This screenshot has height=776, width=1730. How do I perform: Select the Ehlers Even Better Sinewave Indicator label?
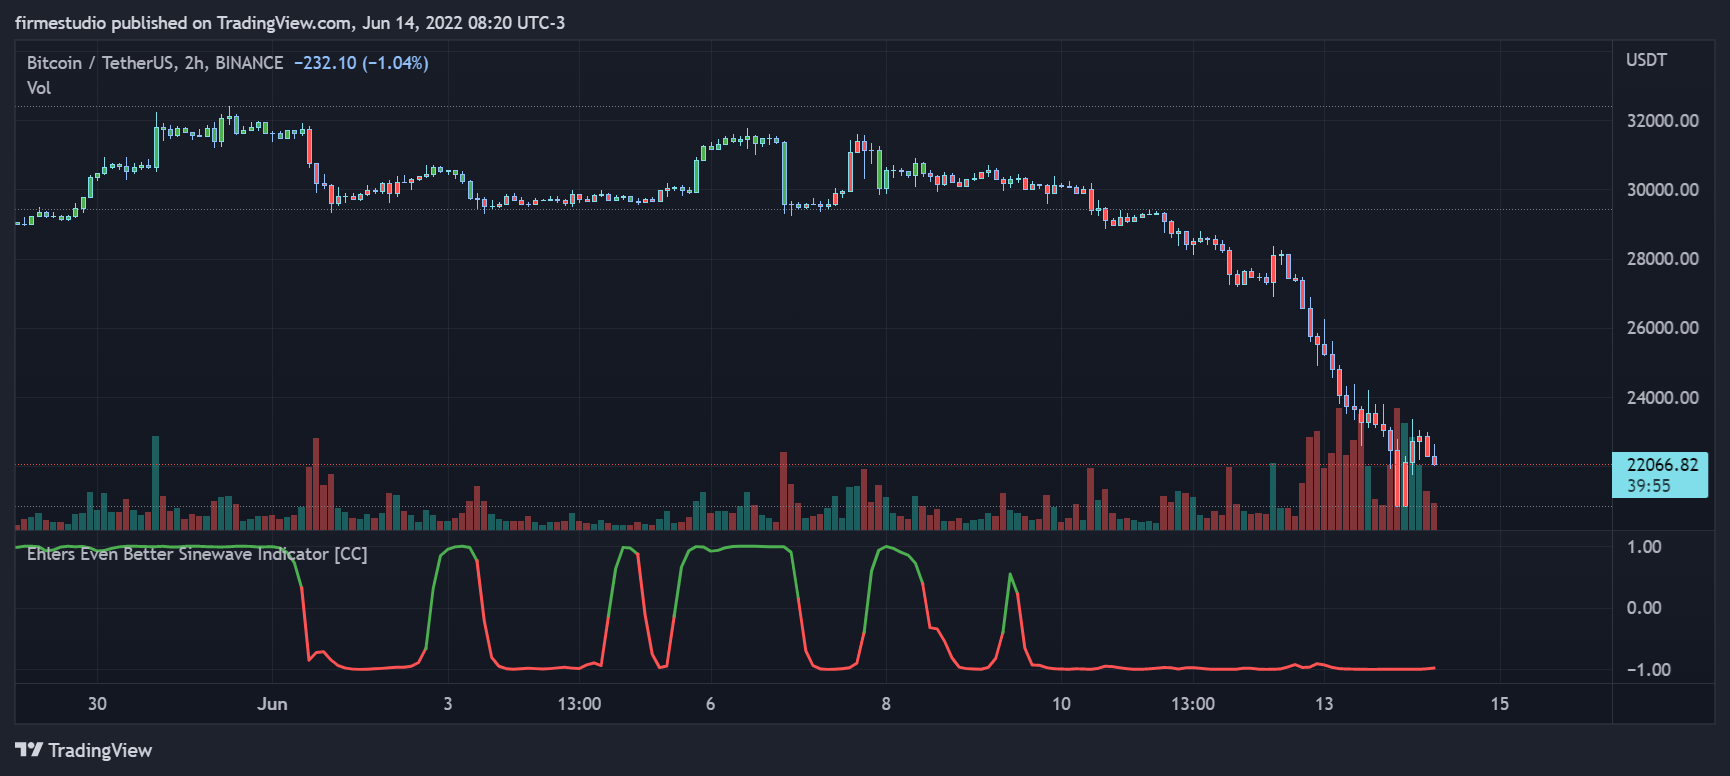197,554
